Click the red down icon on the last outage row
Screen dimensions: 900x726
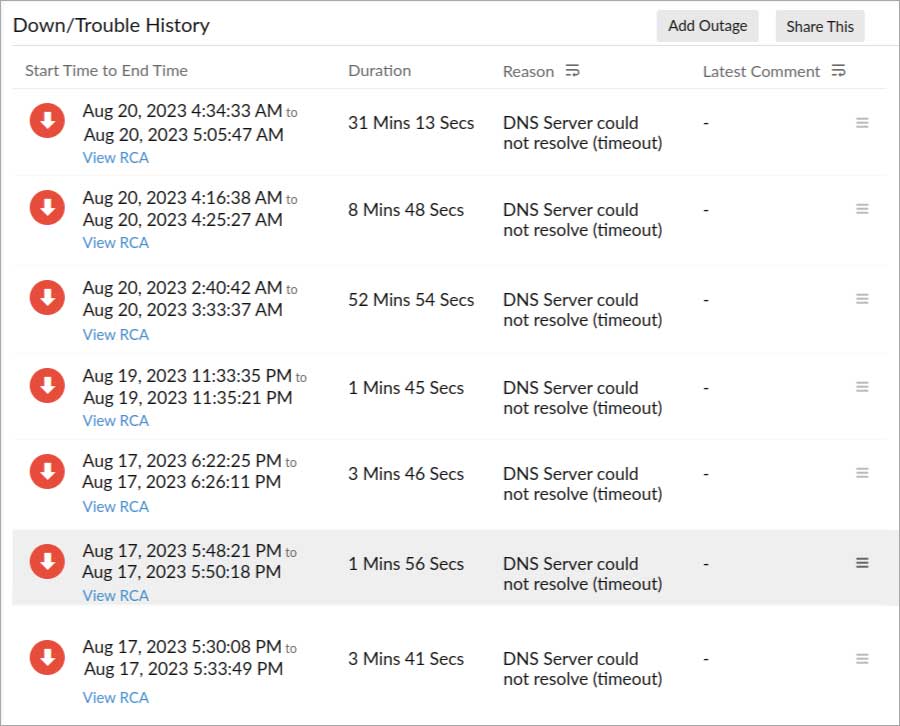click(x=46, y=657)
